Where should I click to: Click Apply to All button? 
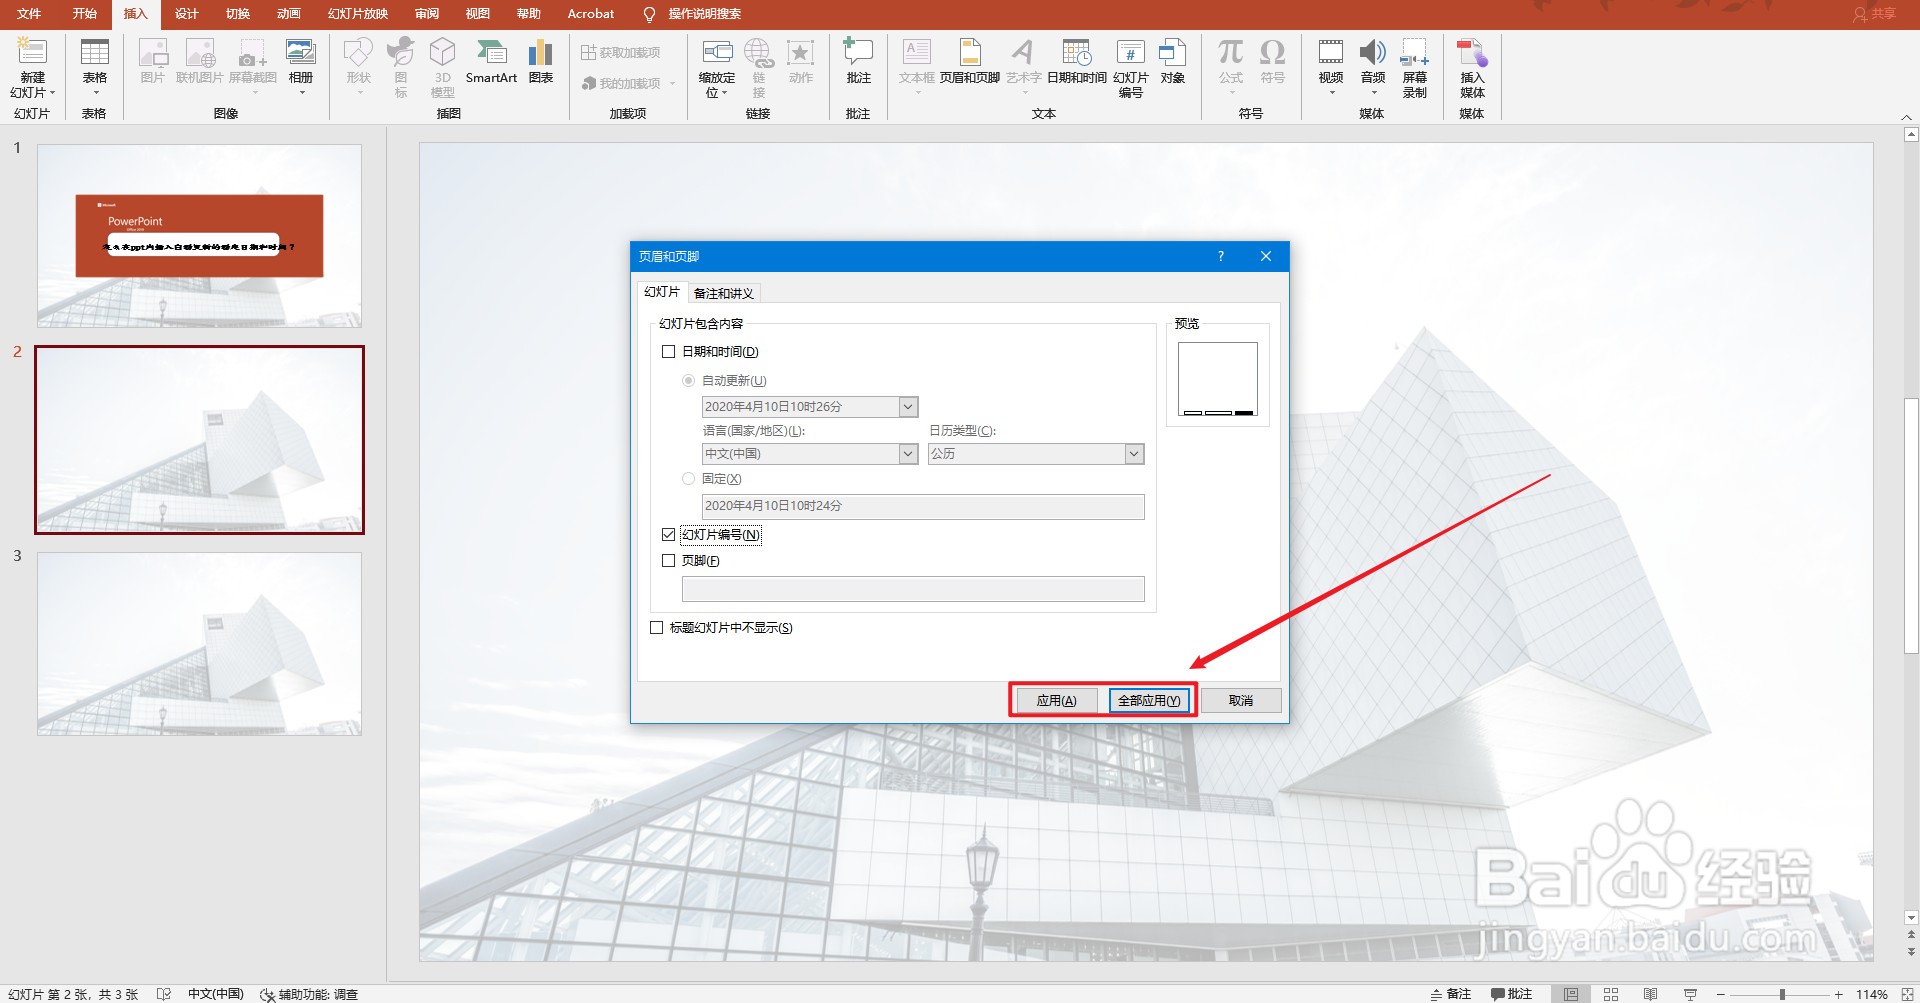coord(1149,700)
